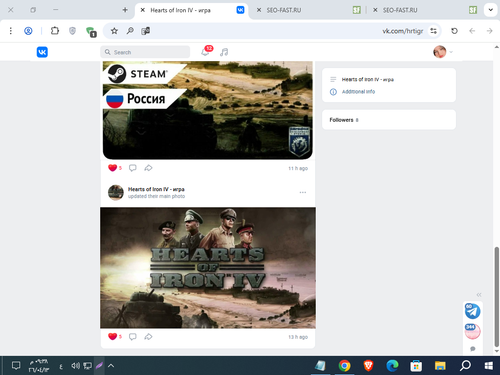Select Hearts of Iron IV - игра sidebar title
This screenshot has height=375, width=500.
(x=368, y=79)
